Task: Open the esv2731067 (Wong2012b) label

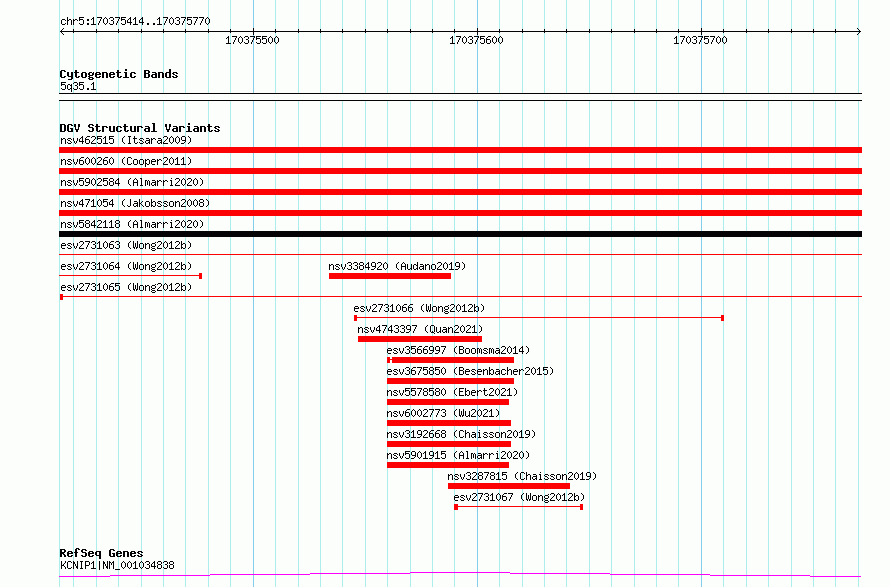Action: pyautogui.click(x=519, y=497)
